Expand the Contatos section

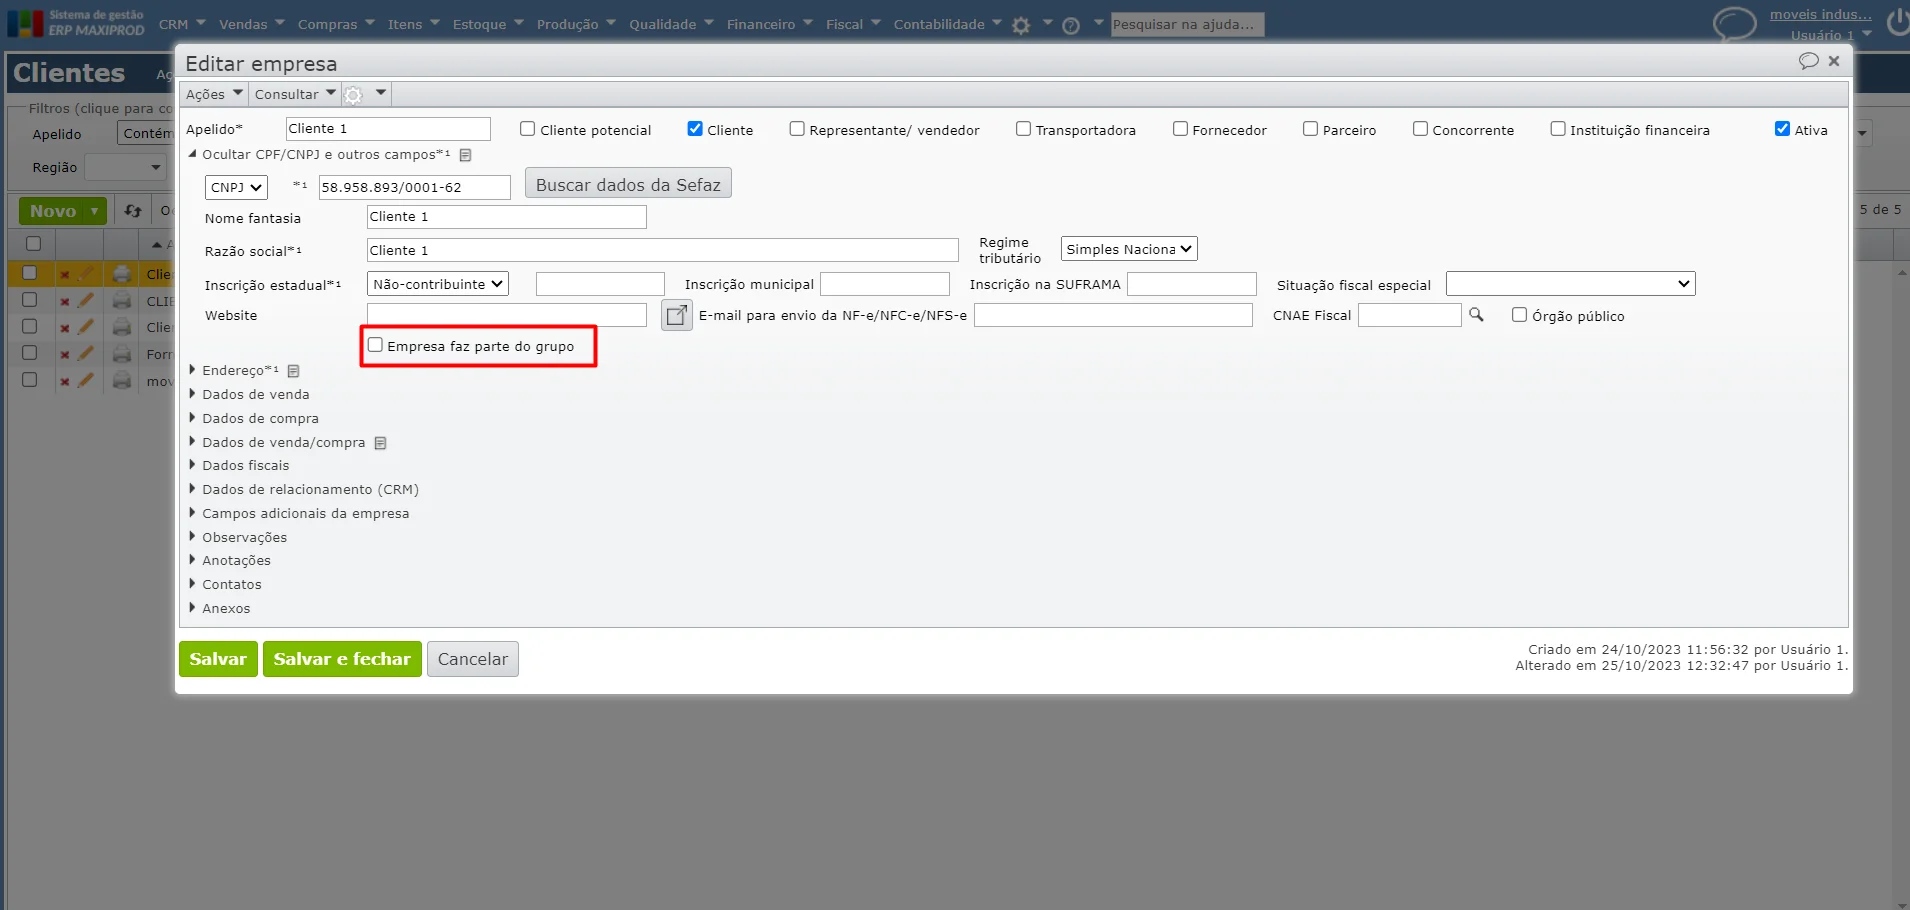[192, 584]
